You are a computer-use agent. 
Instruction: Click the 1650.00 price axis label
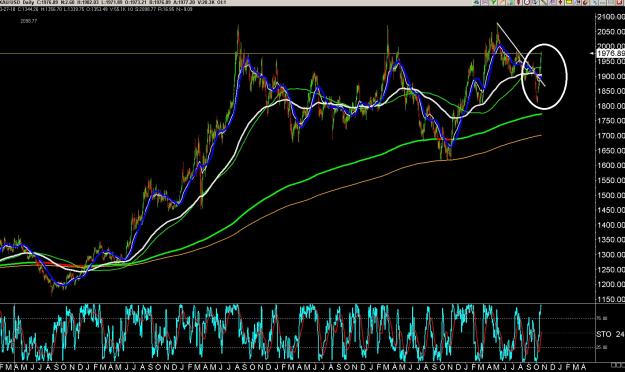coord(611,151)
